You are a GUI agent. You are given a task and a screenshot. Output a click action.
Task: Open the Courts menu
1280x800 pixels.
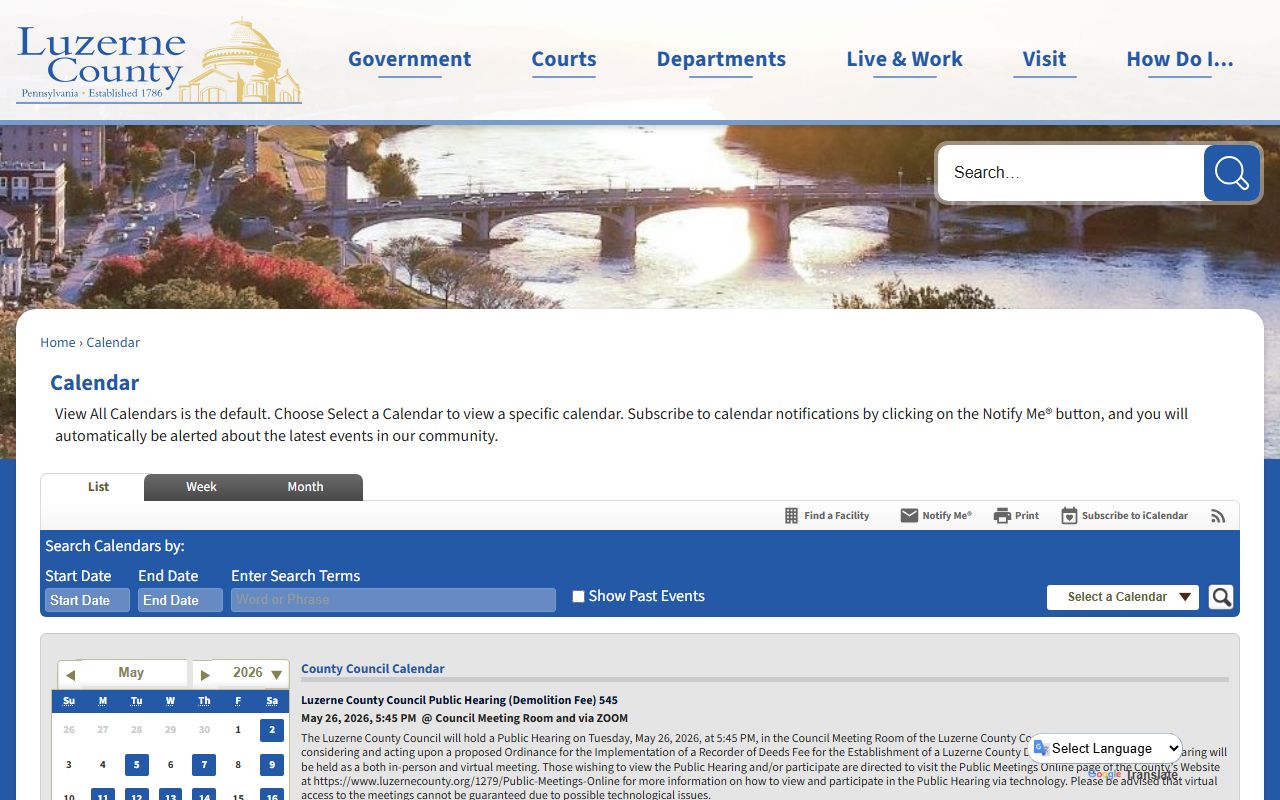[x=564, y=59]
